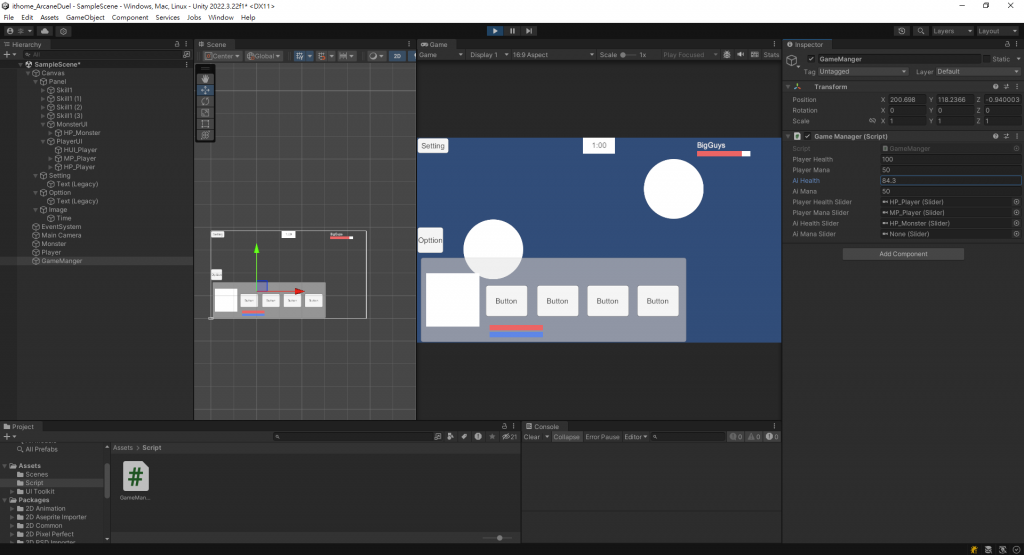
Task: Open the Component menu
Action: (129, 18)
